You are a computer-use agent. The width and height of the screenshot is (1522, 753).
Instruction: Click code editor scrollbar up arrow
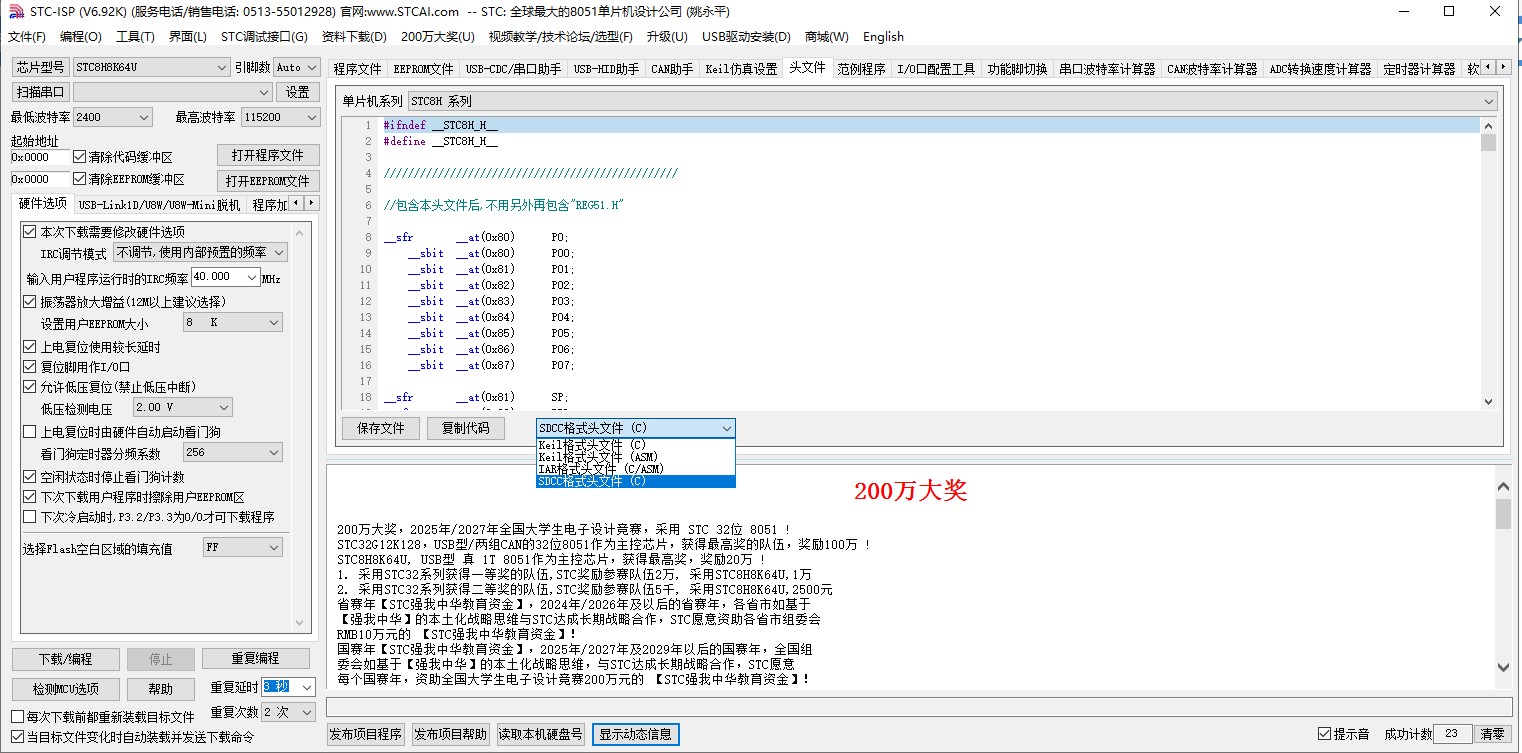coord(1488,126)
